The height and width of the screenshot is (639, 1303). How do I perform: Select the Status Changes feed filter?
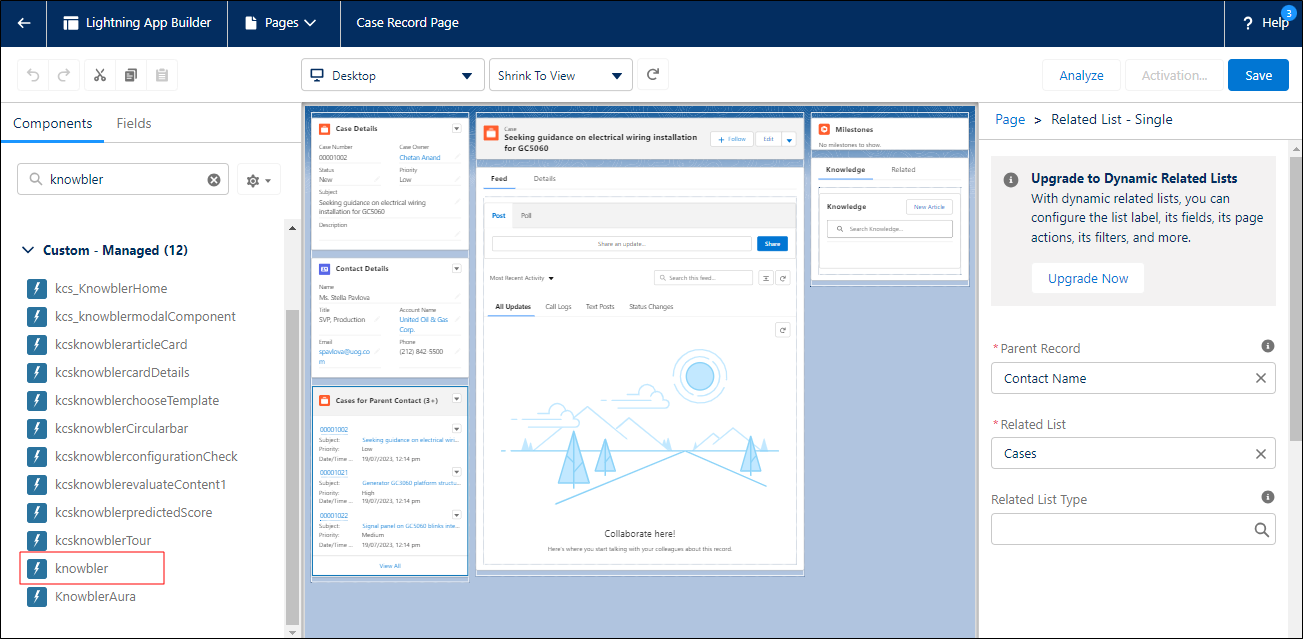pos(651,307)
